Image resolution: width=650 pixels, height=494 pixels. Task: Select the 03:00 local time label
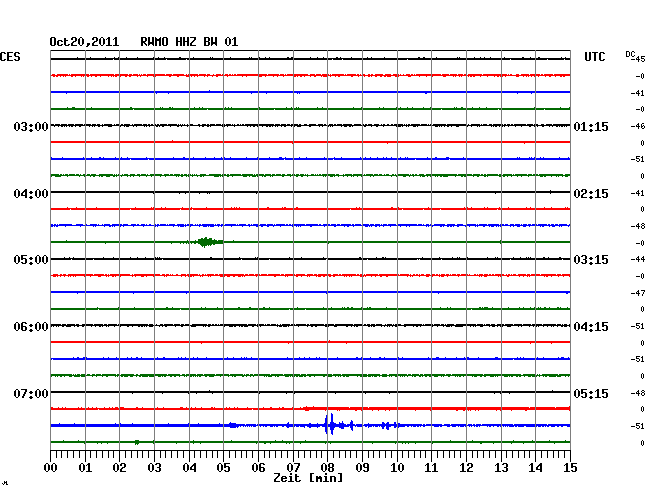coord(31,126)
